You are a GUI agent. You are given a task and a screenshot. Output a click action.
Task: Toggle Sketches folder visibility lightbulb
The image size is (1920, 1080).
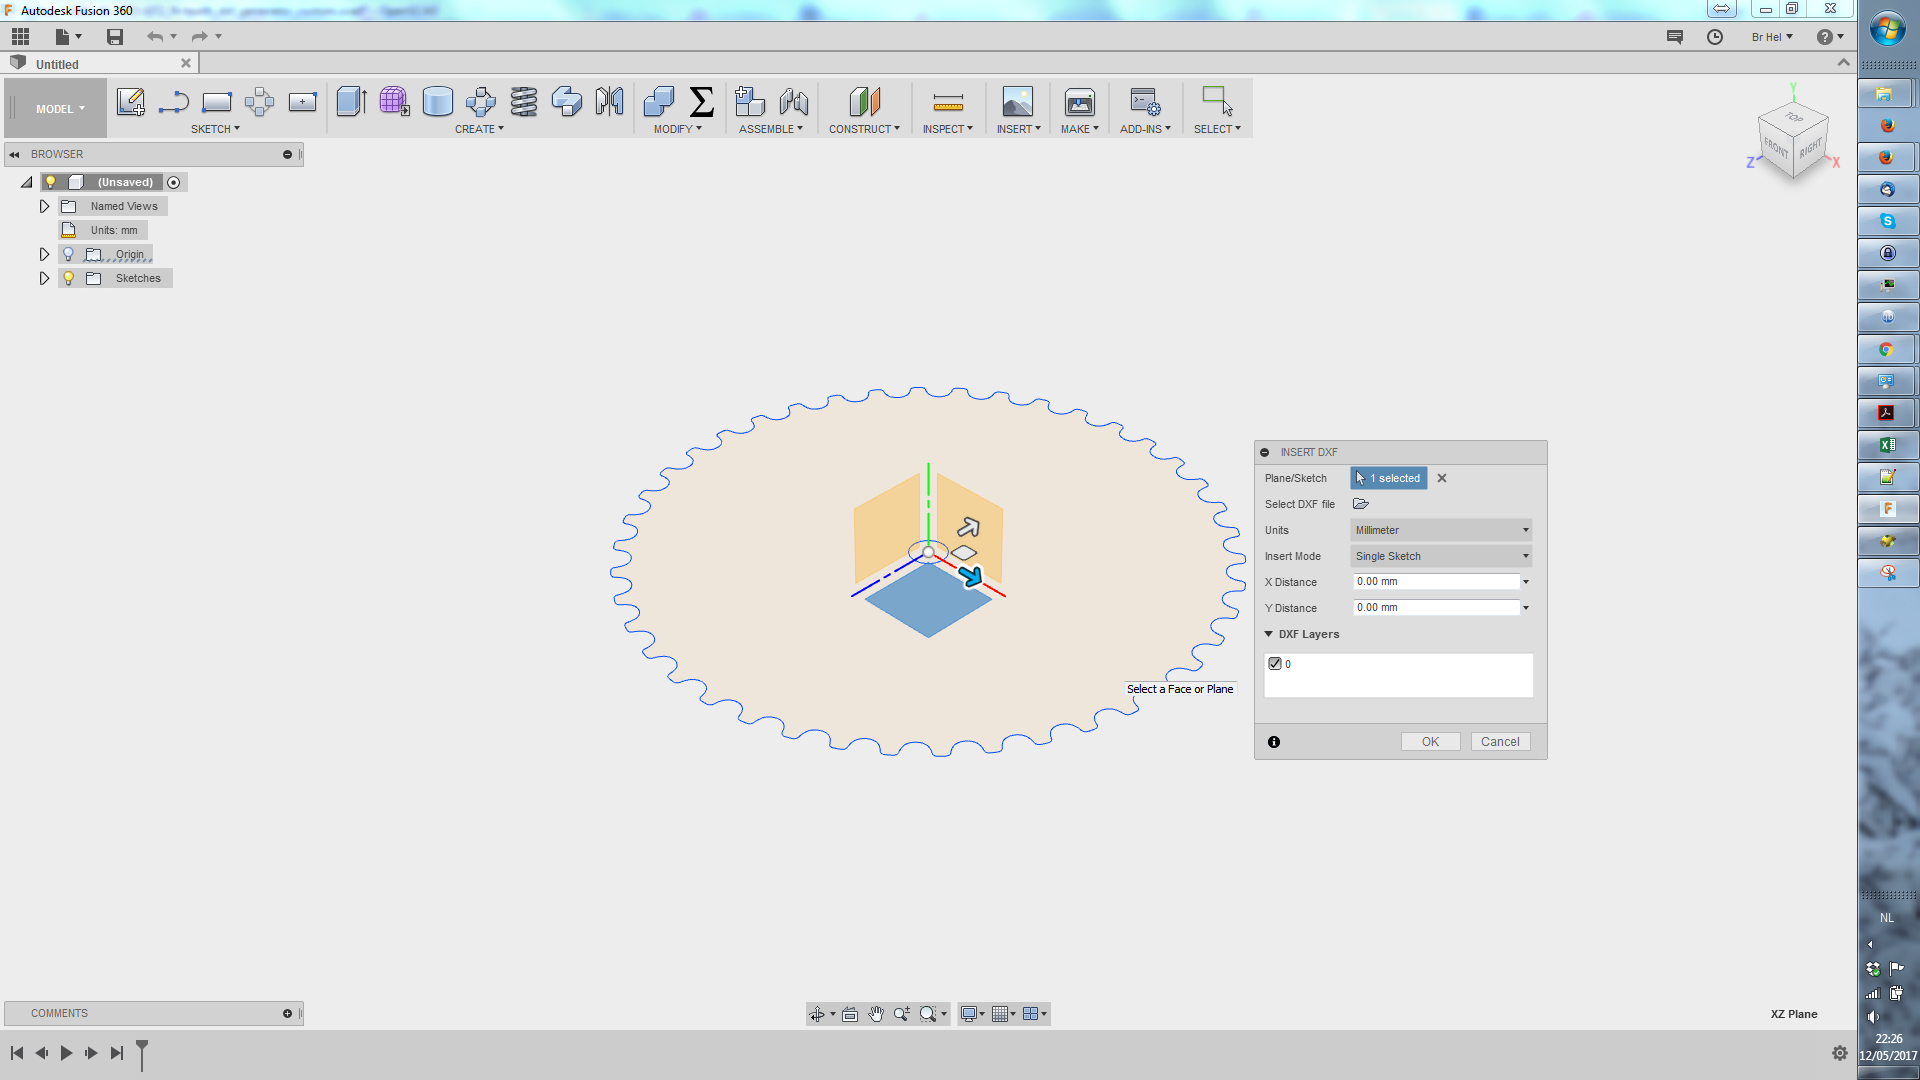tap(69, 278)
